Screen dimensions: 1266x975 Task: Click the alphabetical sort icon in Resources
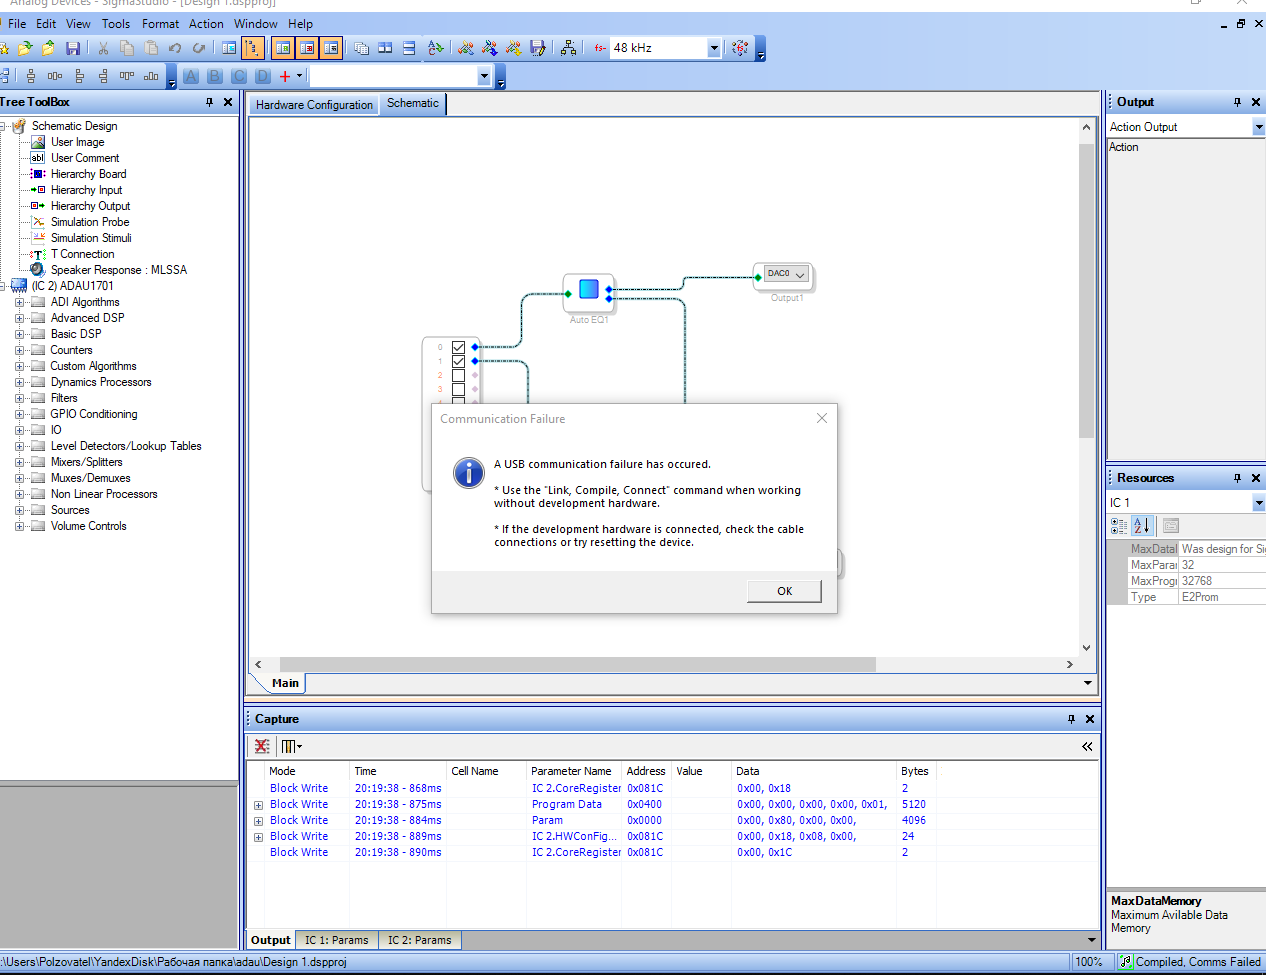(x=1142, y=526)
